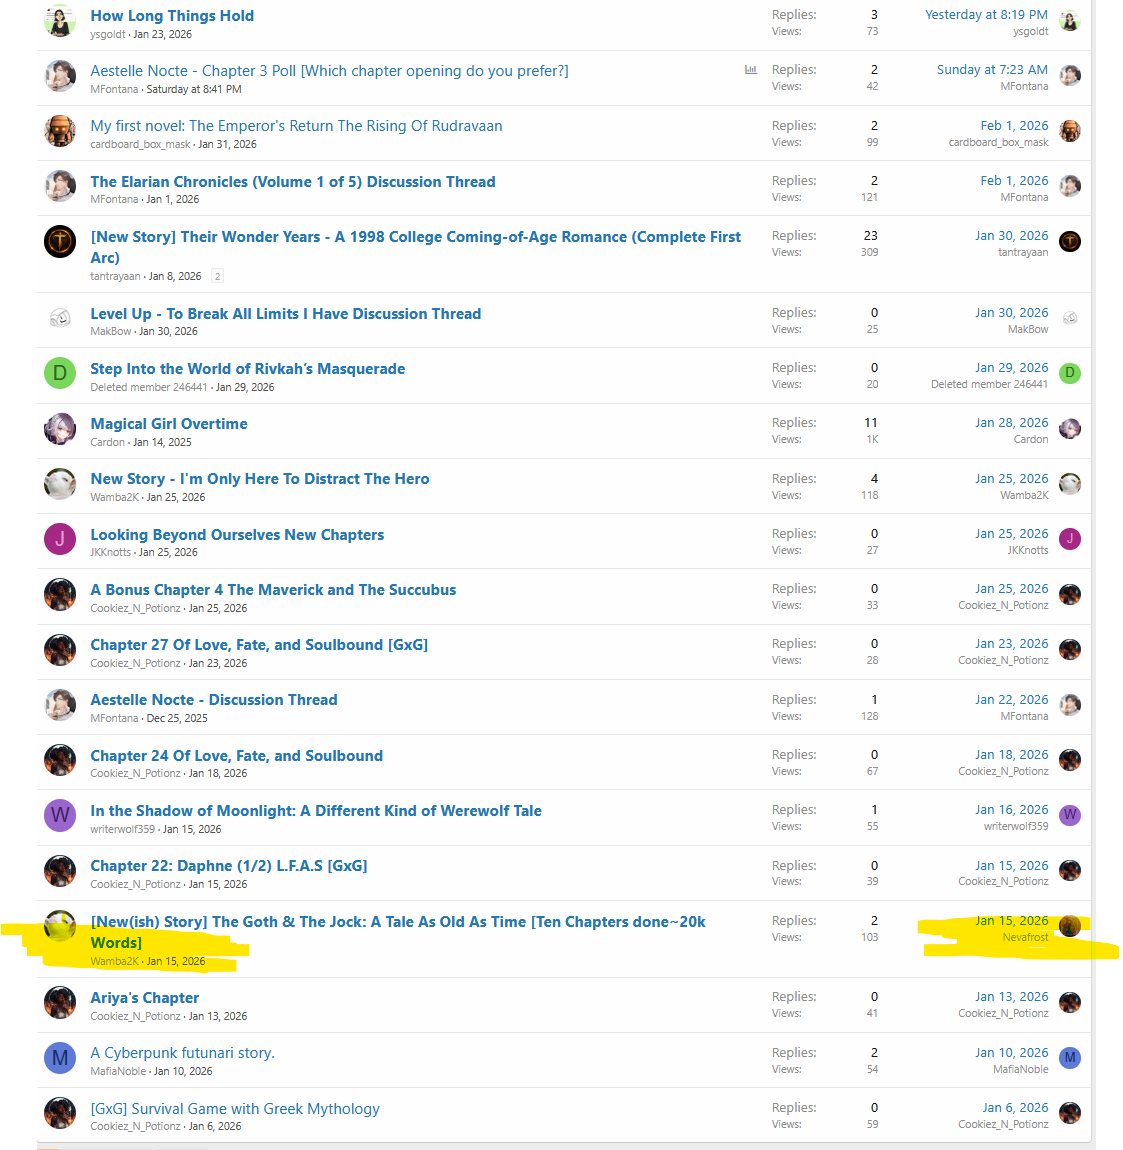This screenshot has height=1150, width=1123.
Task: Click Cardon's left avatar beside Magical Girl Overtime
Action: (x=60, y=429)
